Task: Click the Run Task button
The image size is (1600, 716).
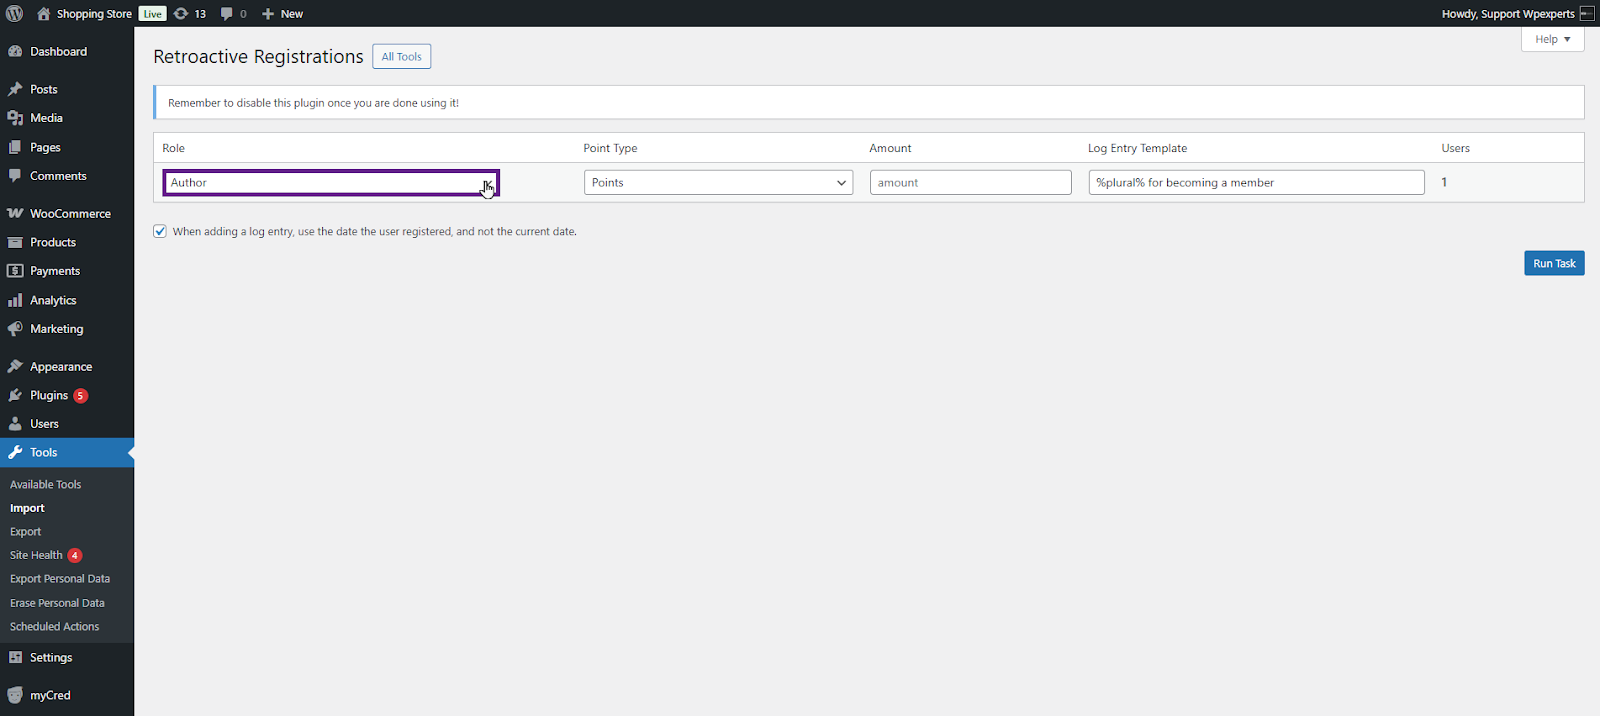Action: (x=1554, y=263)
